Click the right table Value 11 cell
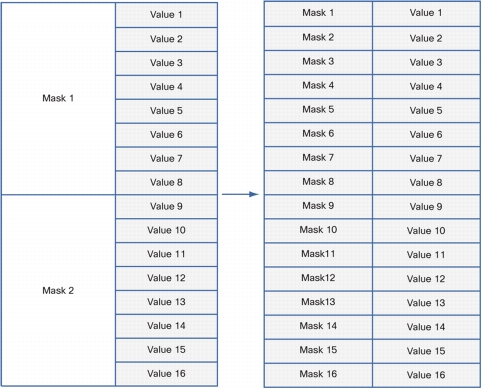The height and width of the screenshot is (389, 483). tap(426, 255)
